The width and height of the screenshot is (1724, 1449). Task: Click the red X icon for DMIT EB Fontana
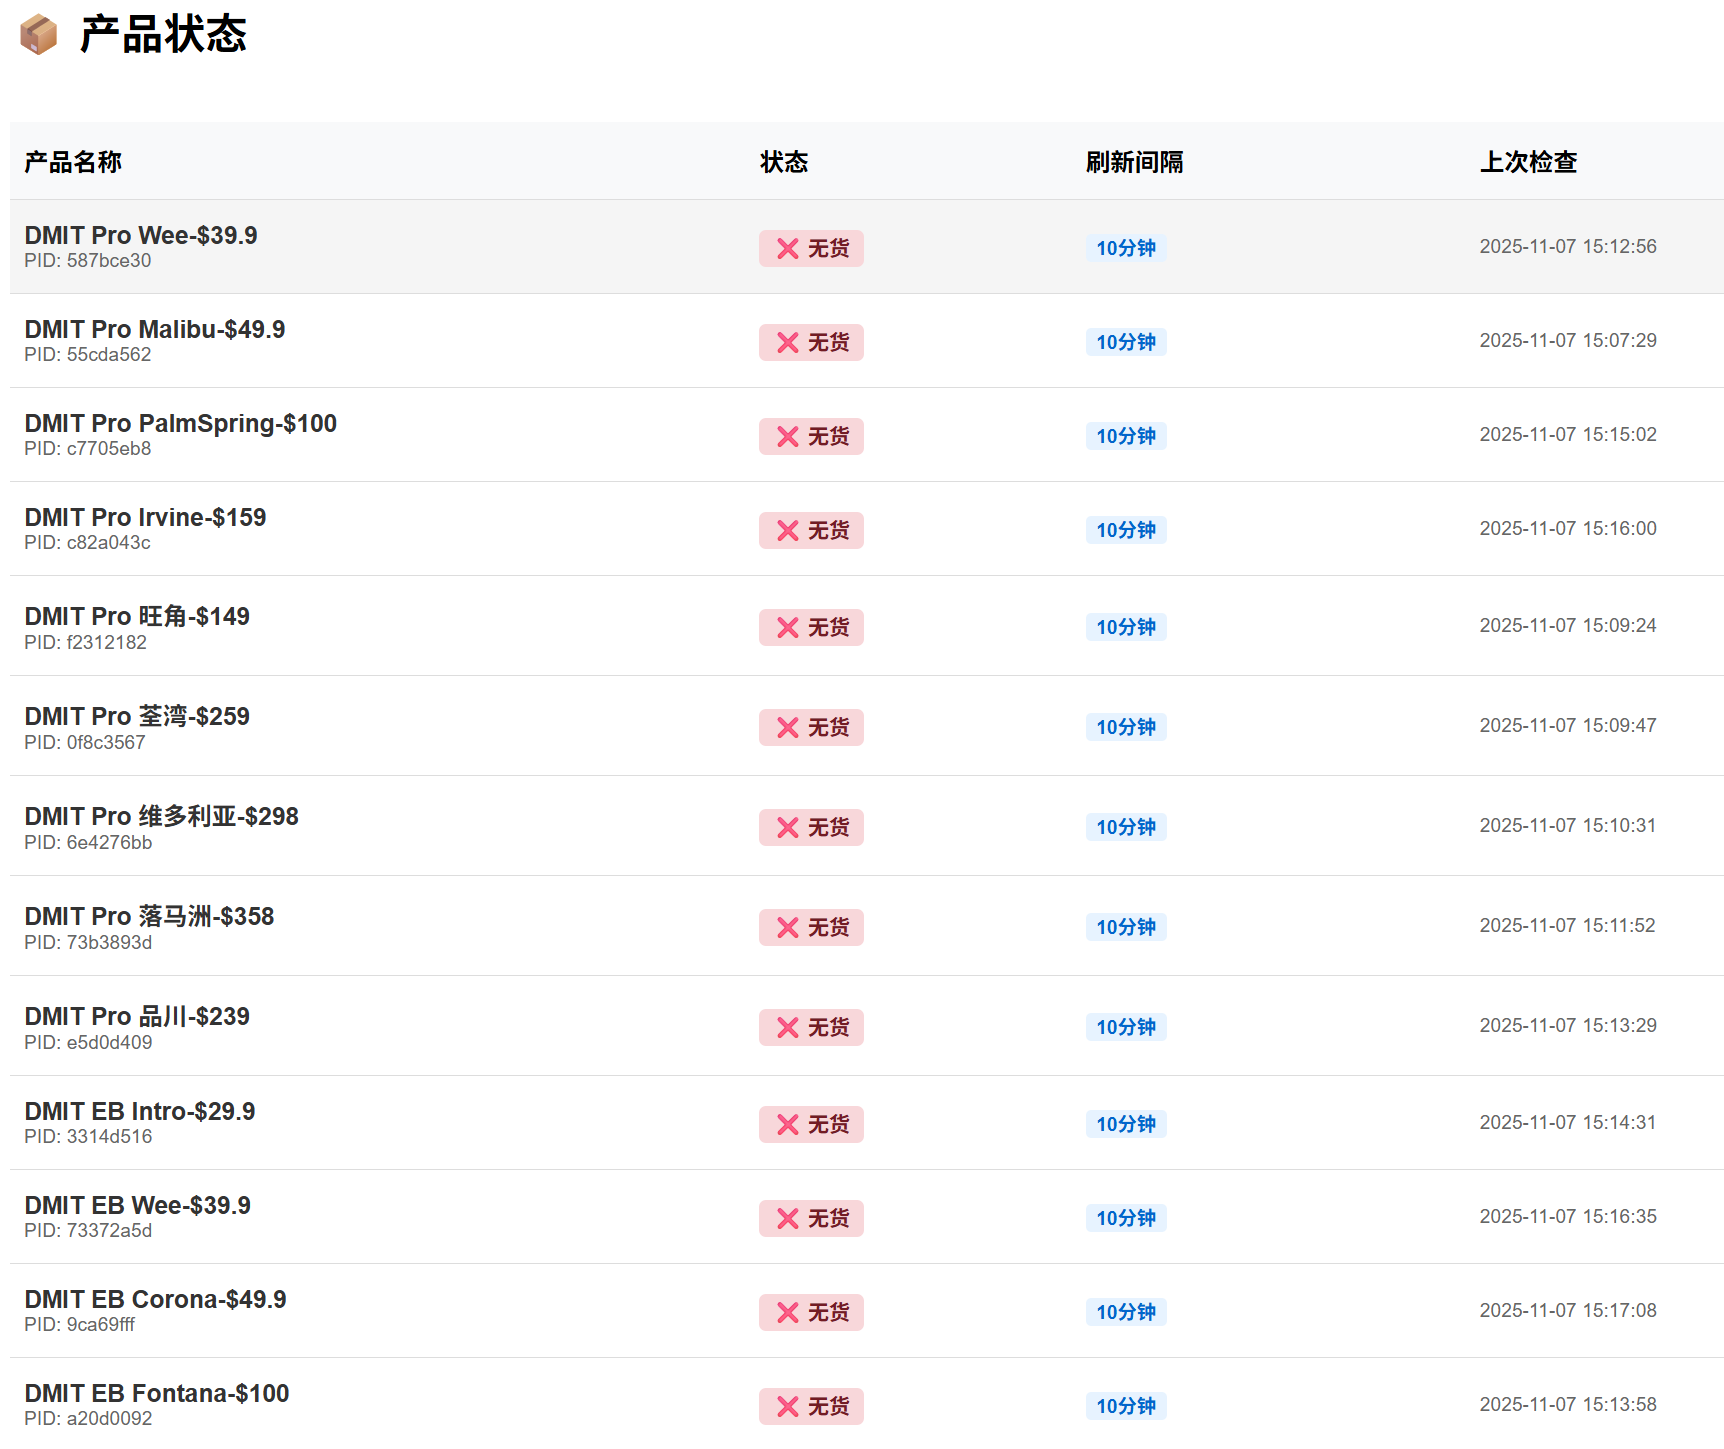click(x=788, y=1407)
